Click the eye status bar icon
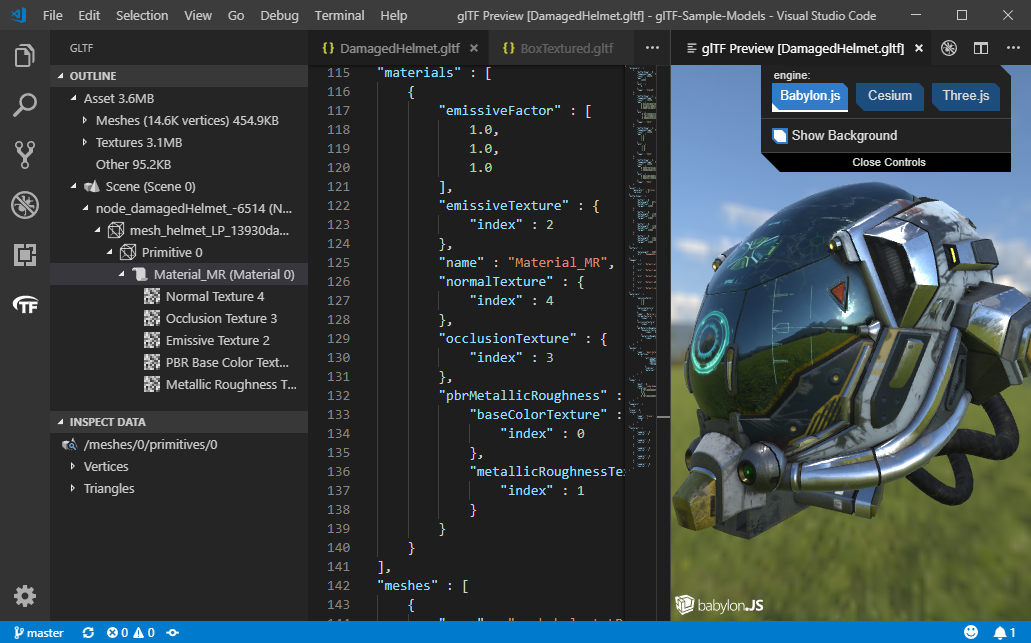 [x=172, y=632]
